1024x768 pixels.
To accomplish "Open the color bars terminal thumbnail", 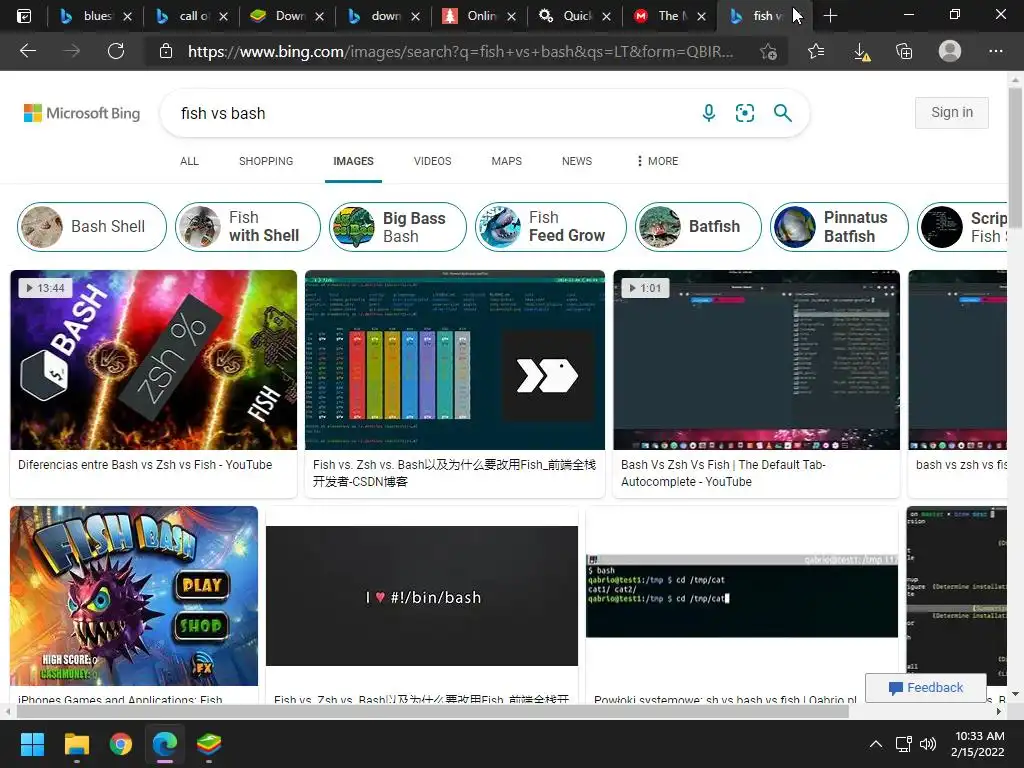I will click(x=455, y=360).
